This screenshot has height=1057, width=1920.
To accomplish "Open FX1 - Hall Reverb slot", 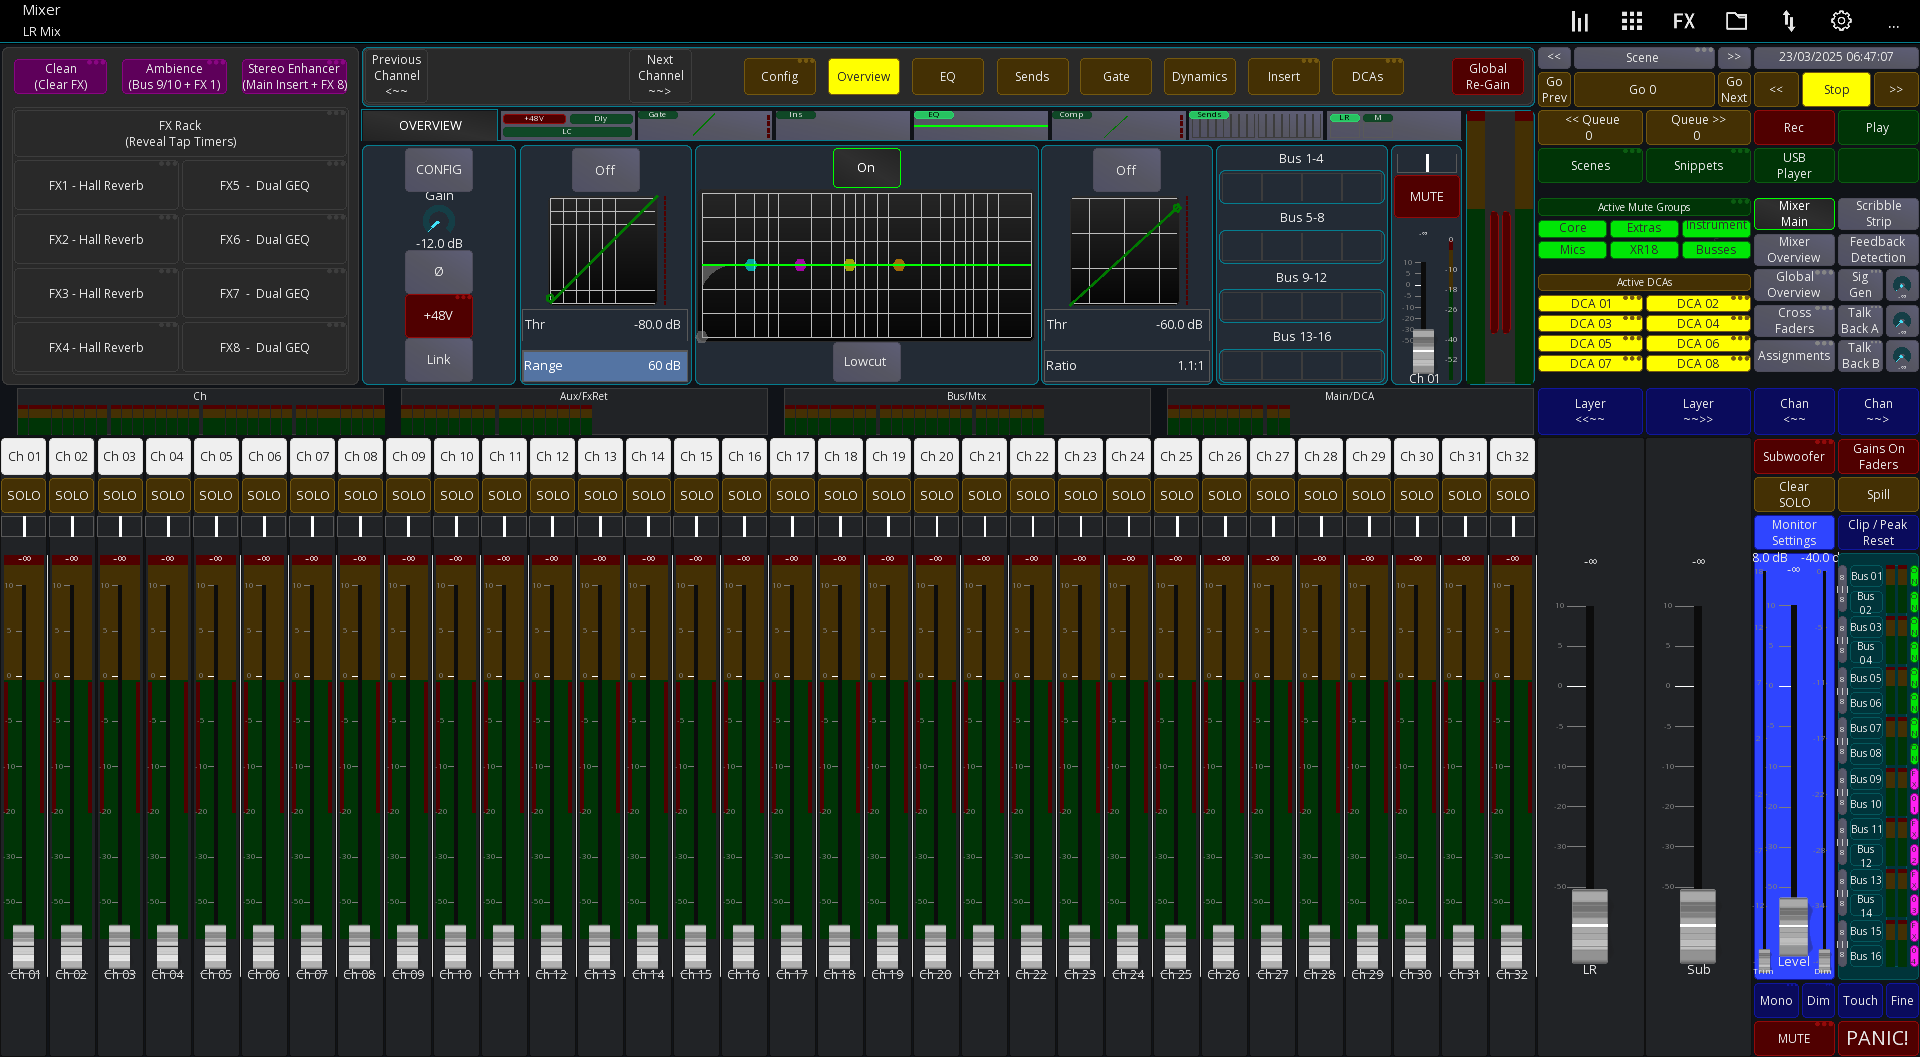I will 96,186.
